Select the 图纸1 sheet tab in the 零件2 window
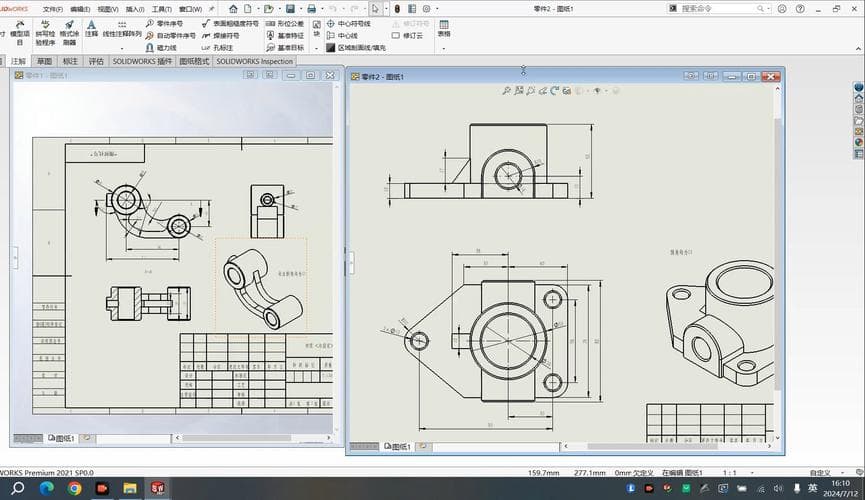Viewport: 865px width, 500px height. coord(398,446)
